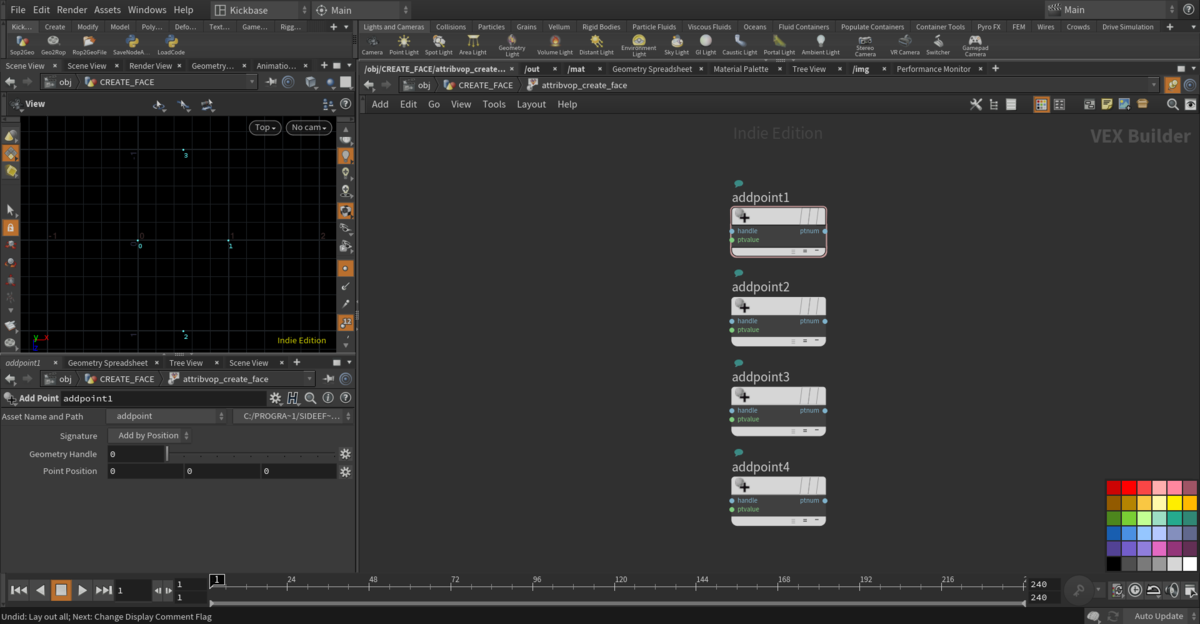Open the Layout menu in network editor

click(x=531, y=104)
